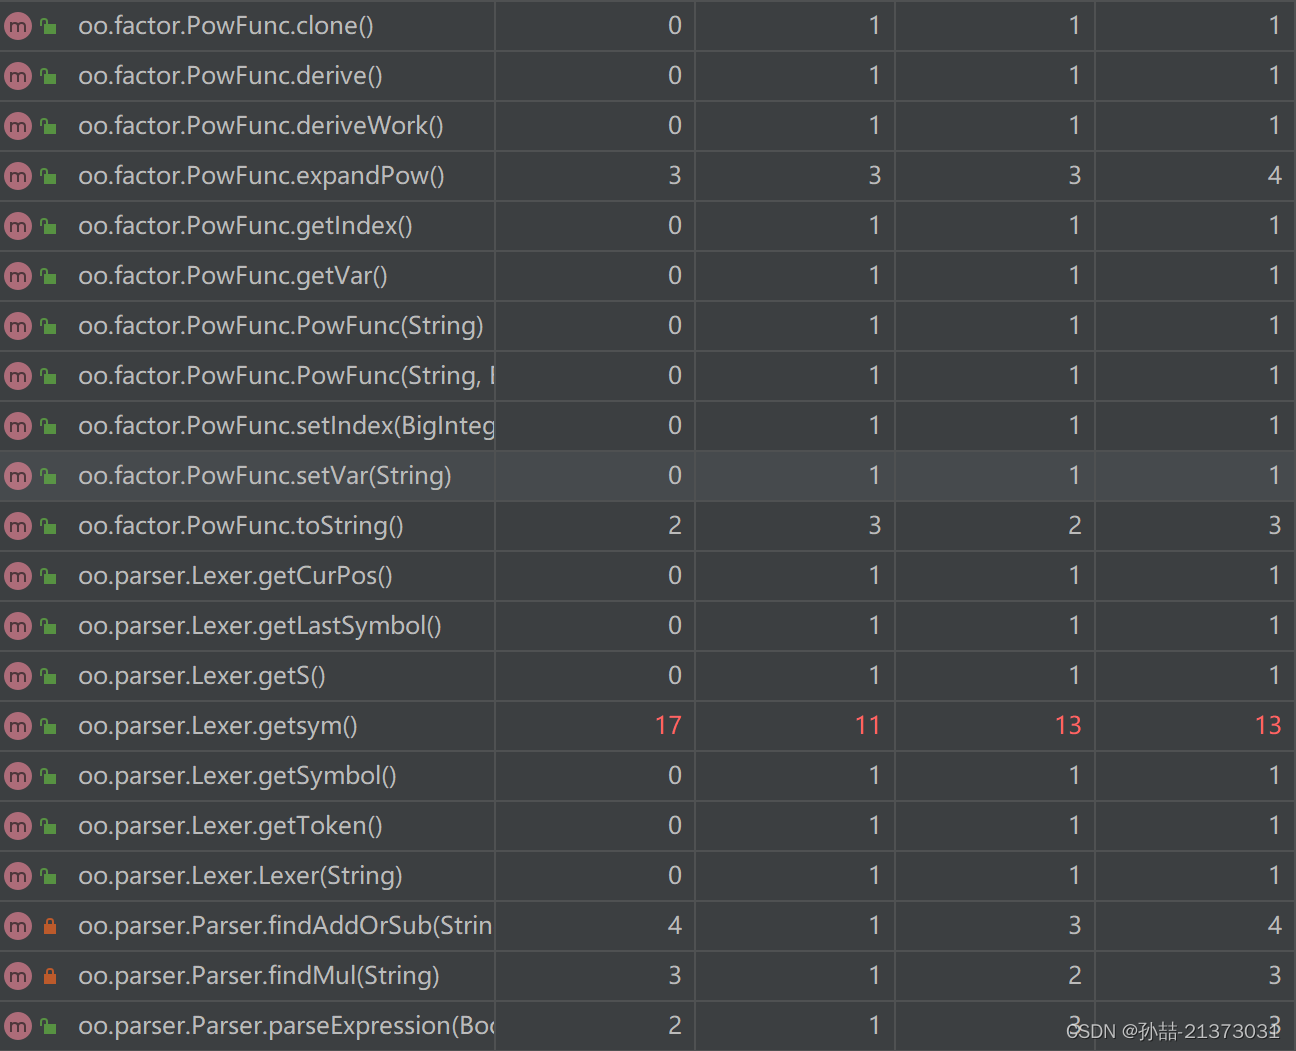Click method icon for Parser.findAddOrSub row

coord(18,926)
